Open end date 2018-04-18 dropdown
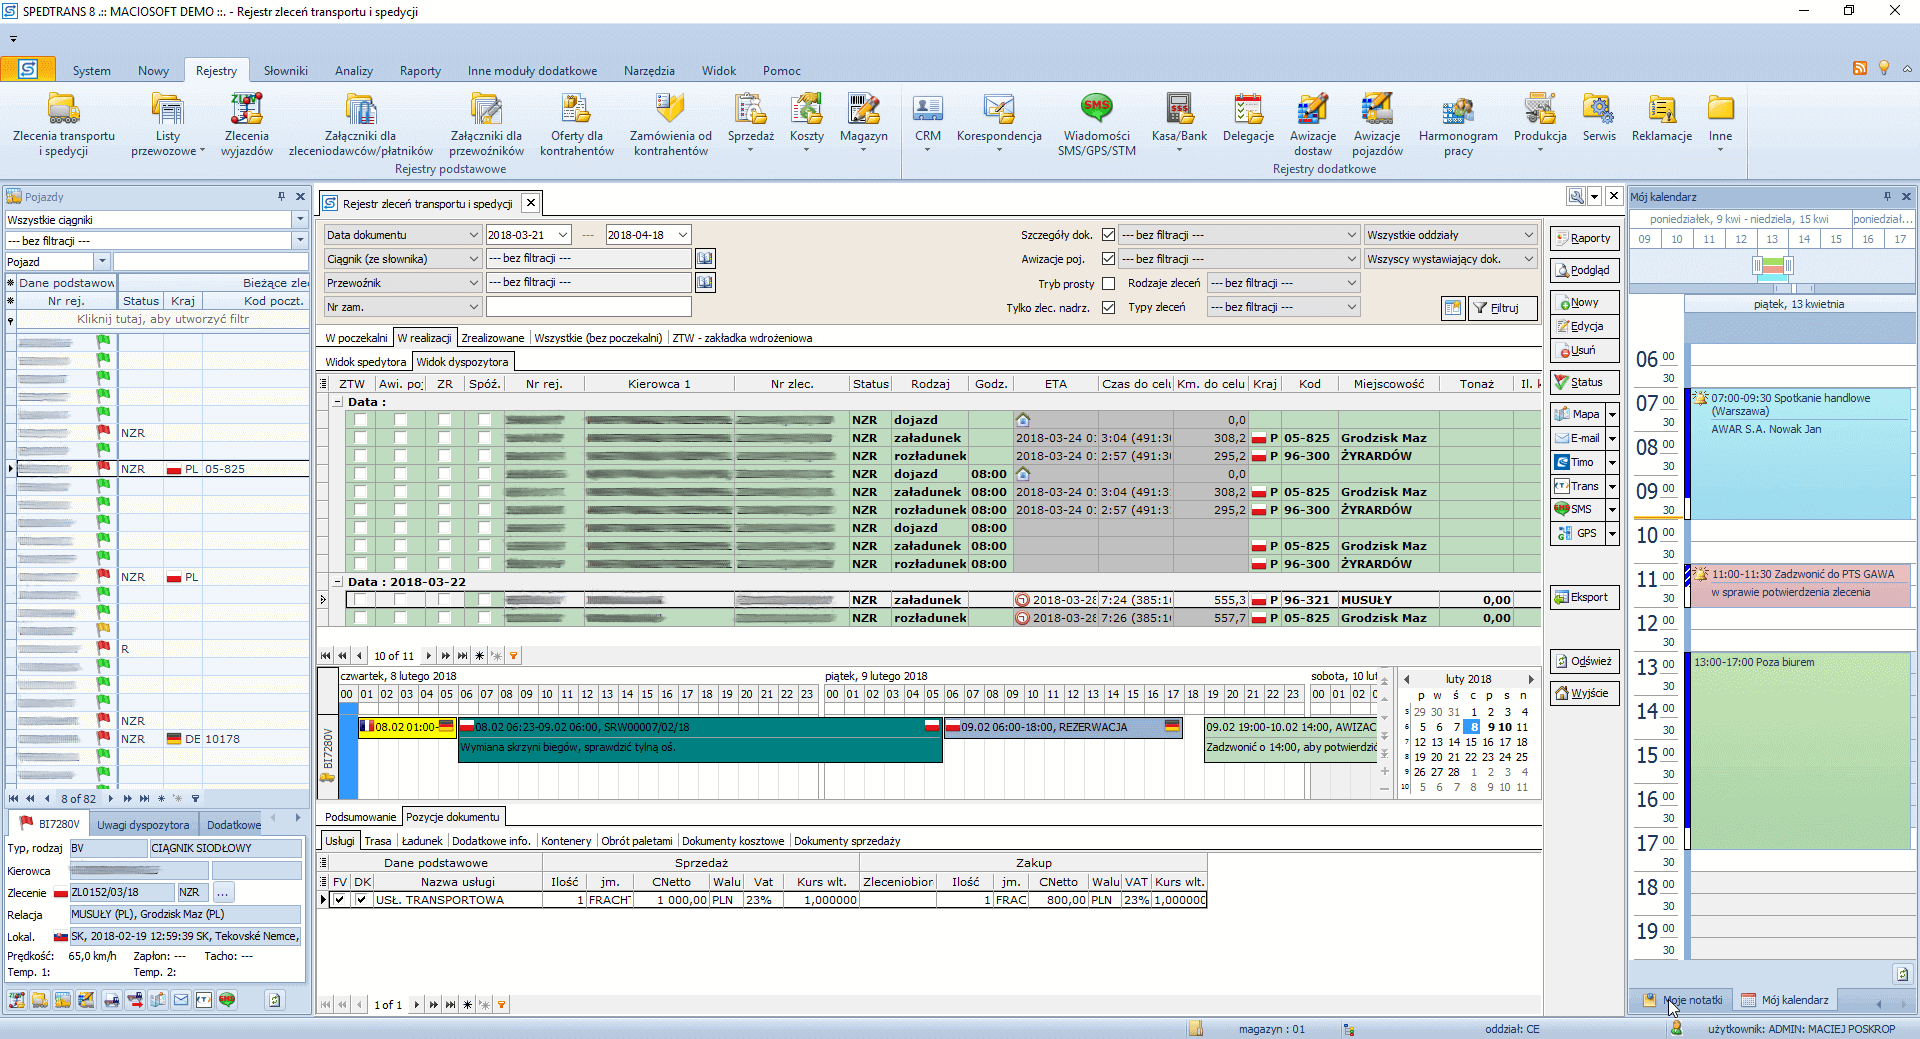 pyautogui.click(x=683, y=235)
